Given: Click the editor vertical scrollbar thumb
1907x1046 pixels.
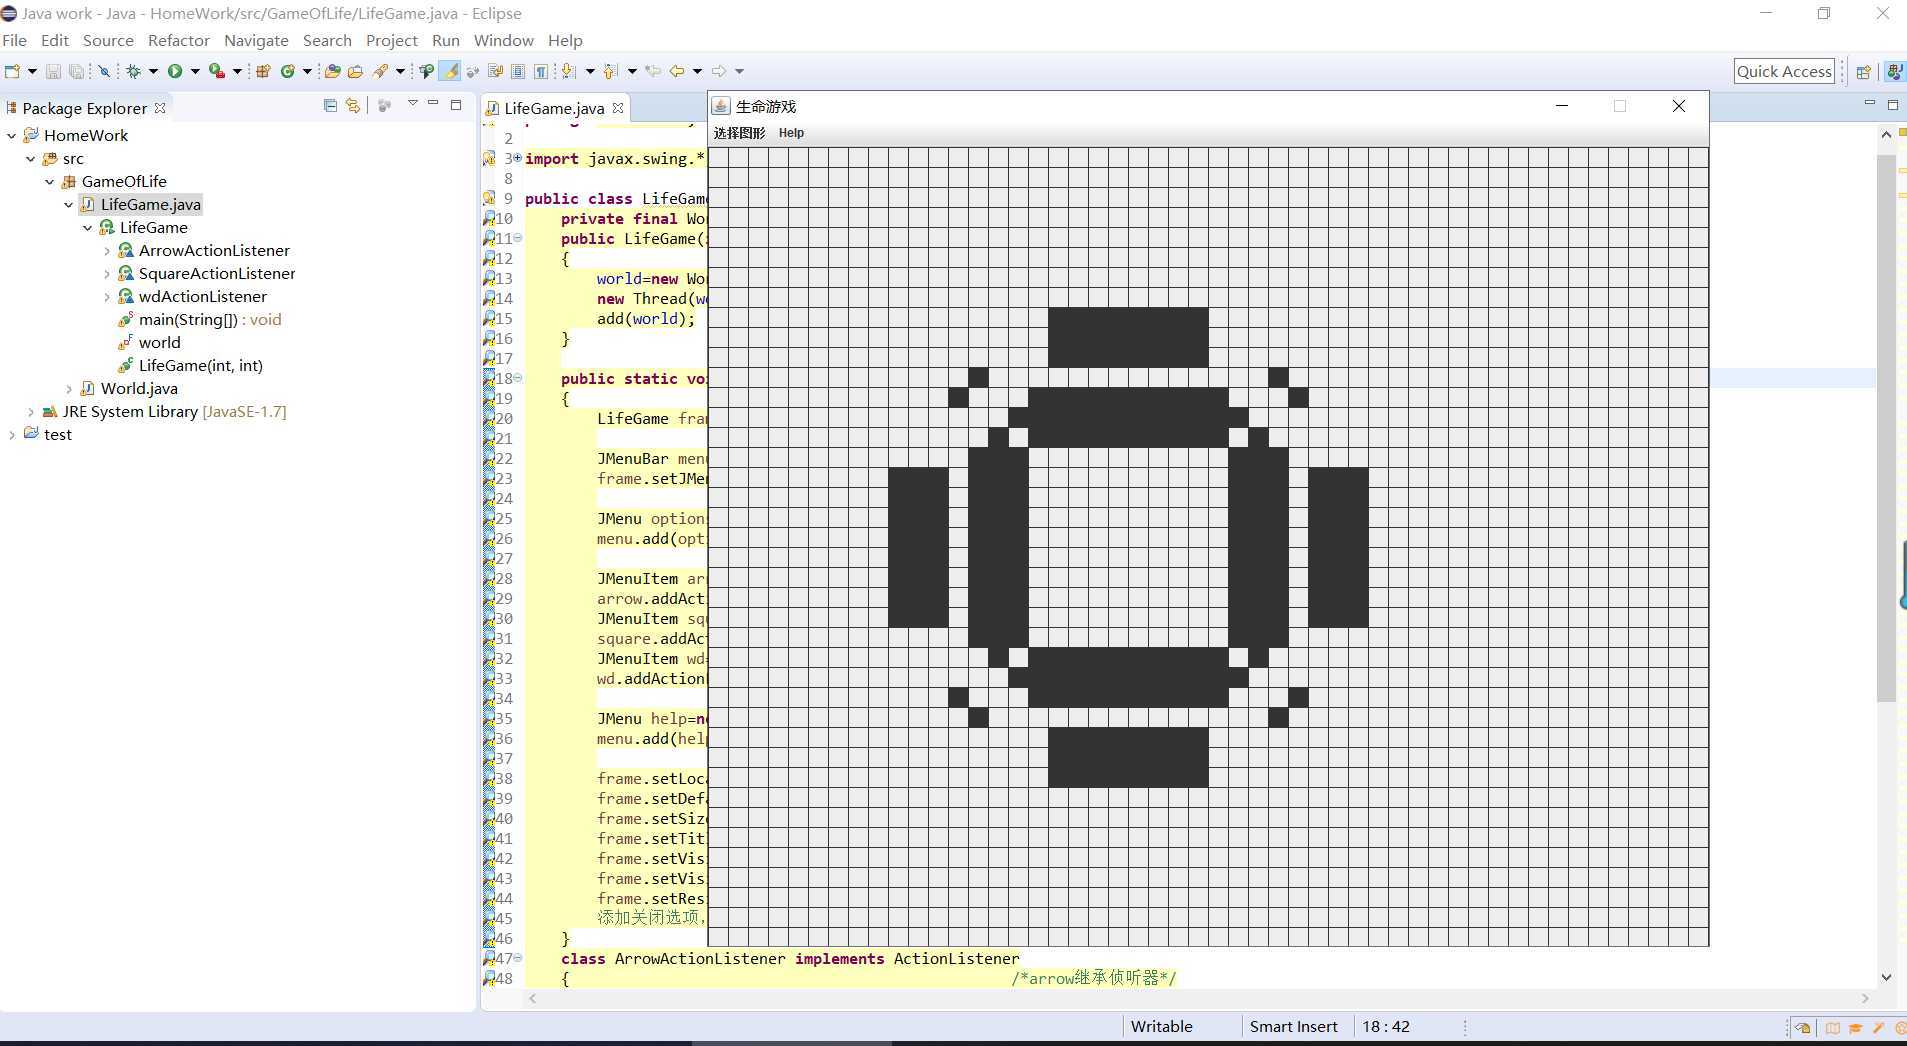Looking at the screenshot, I should click(1885, 430).
